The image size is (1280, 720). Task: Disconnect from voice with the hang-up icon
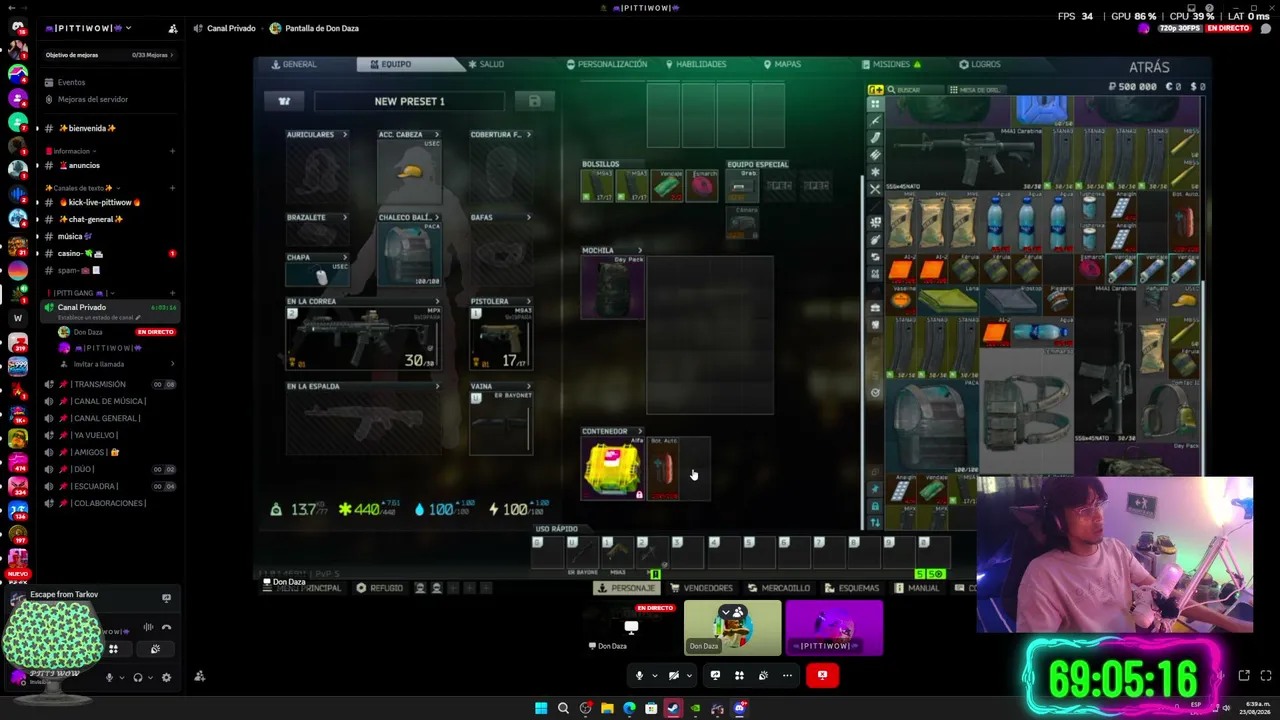pyautogui.click(x=166, y=628)
